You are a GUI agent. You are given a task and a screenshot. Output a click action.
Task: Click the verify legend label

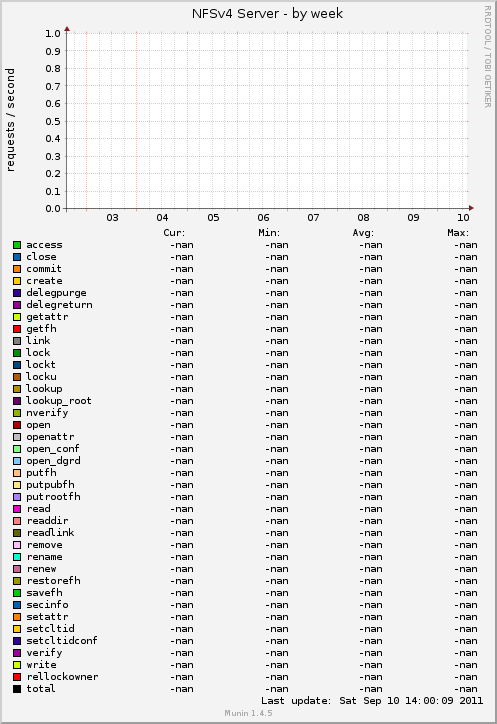tap(44, 653)
